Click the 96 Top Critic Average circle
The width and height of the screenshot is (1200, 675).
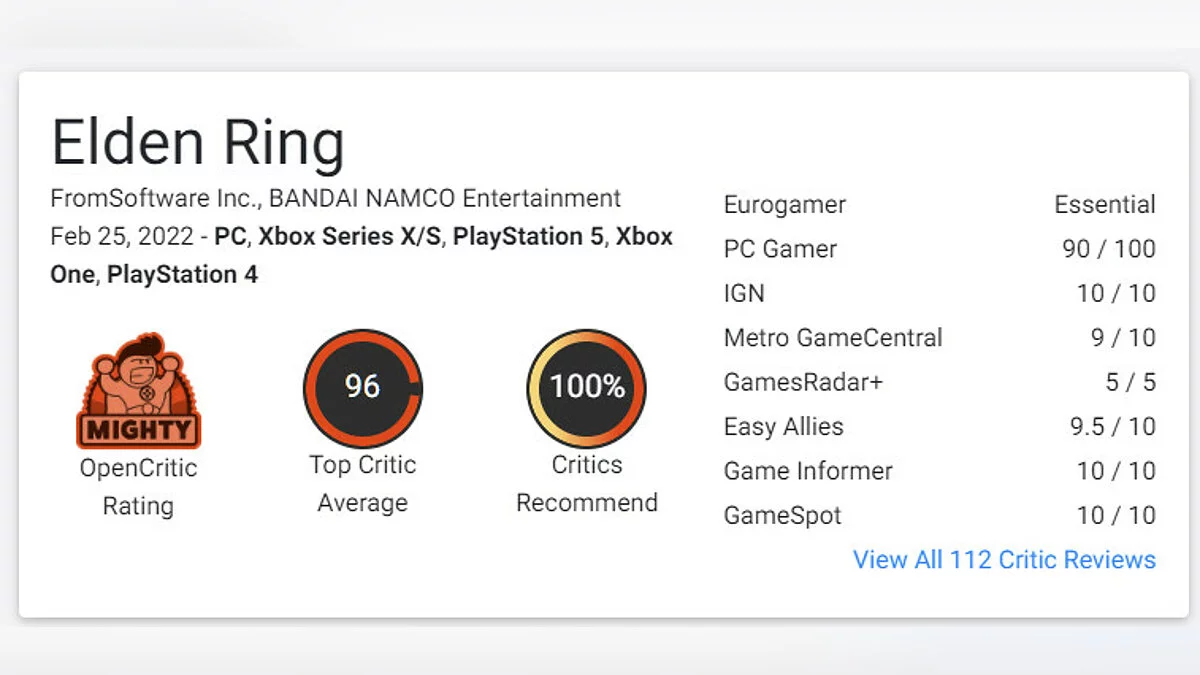362,388
